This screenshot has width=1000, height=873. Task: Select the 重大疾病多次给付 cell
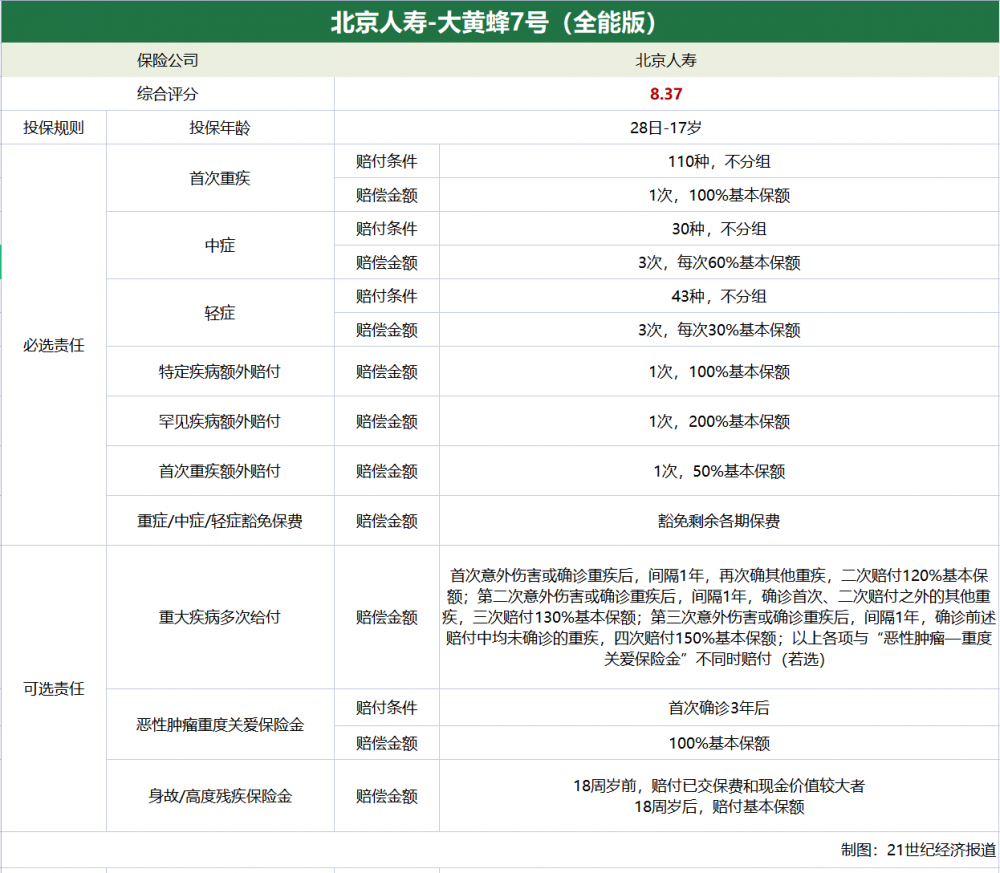click(220, 617)
